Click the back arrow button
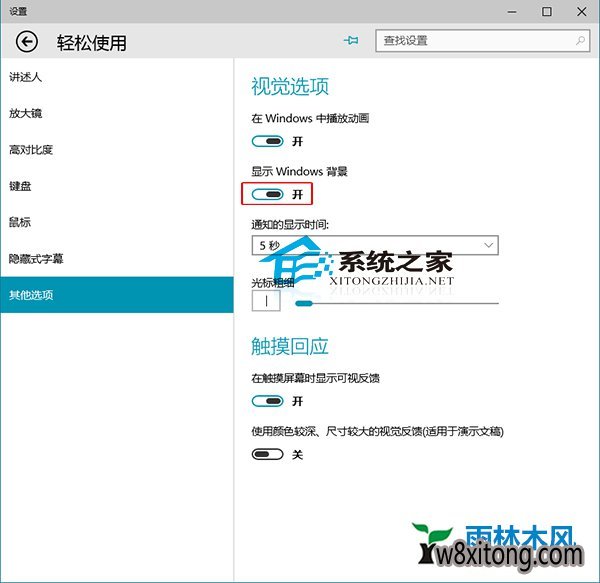 27,42
